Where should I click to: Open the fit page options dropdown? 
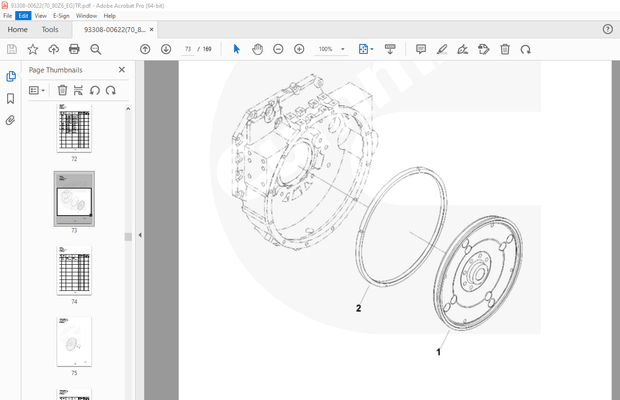[x=366, y=49]
